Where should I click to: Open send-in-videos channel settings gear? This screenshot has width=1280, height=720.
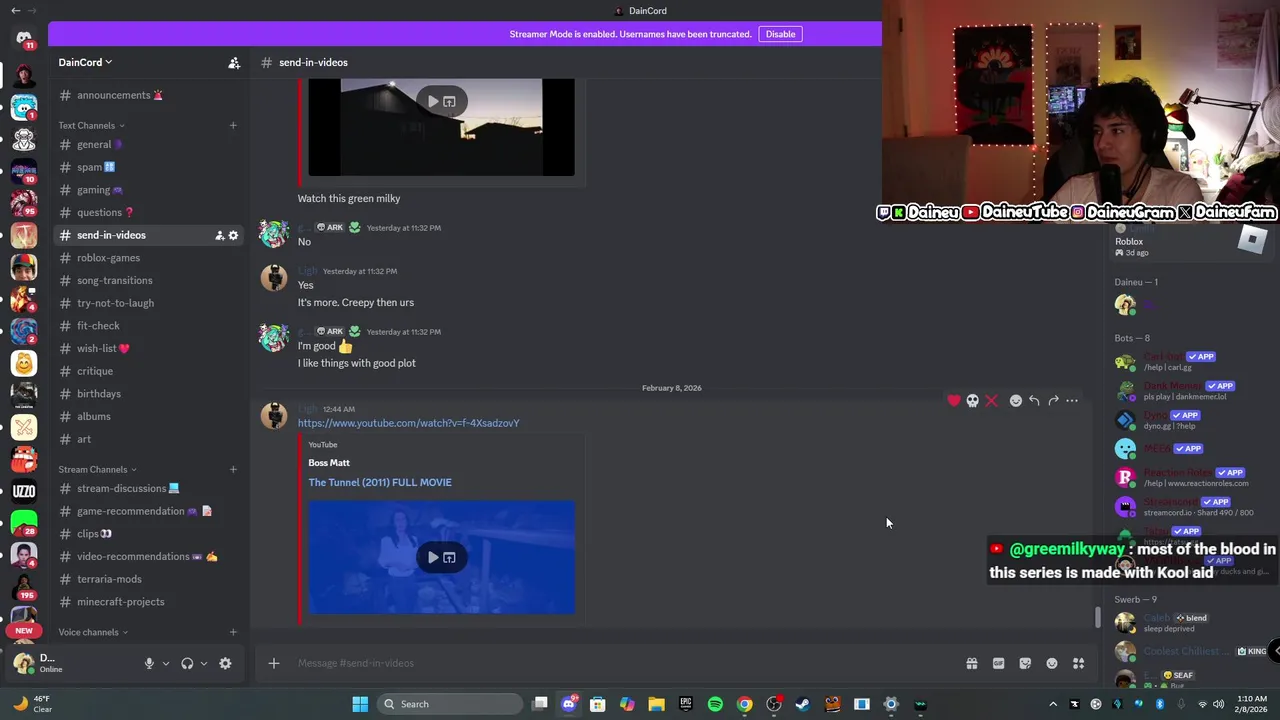(x=234, y=235)
